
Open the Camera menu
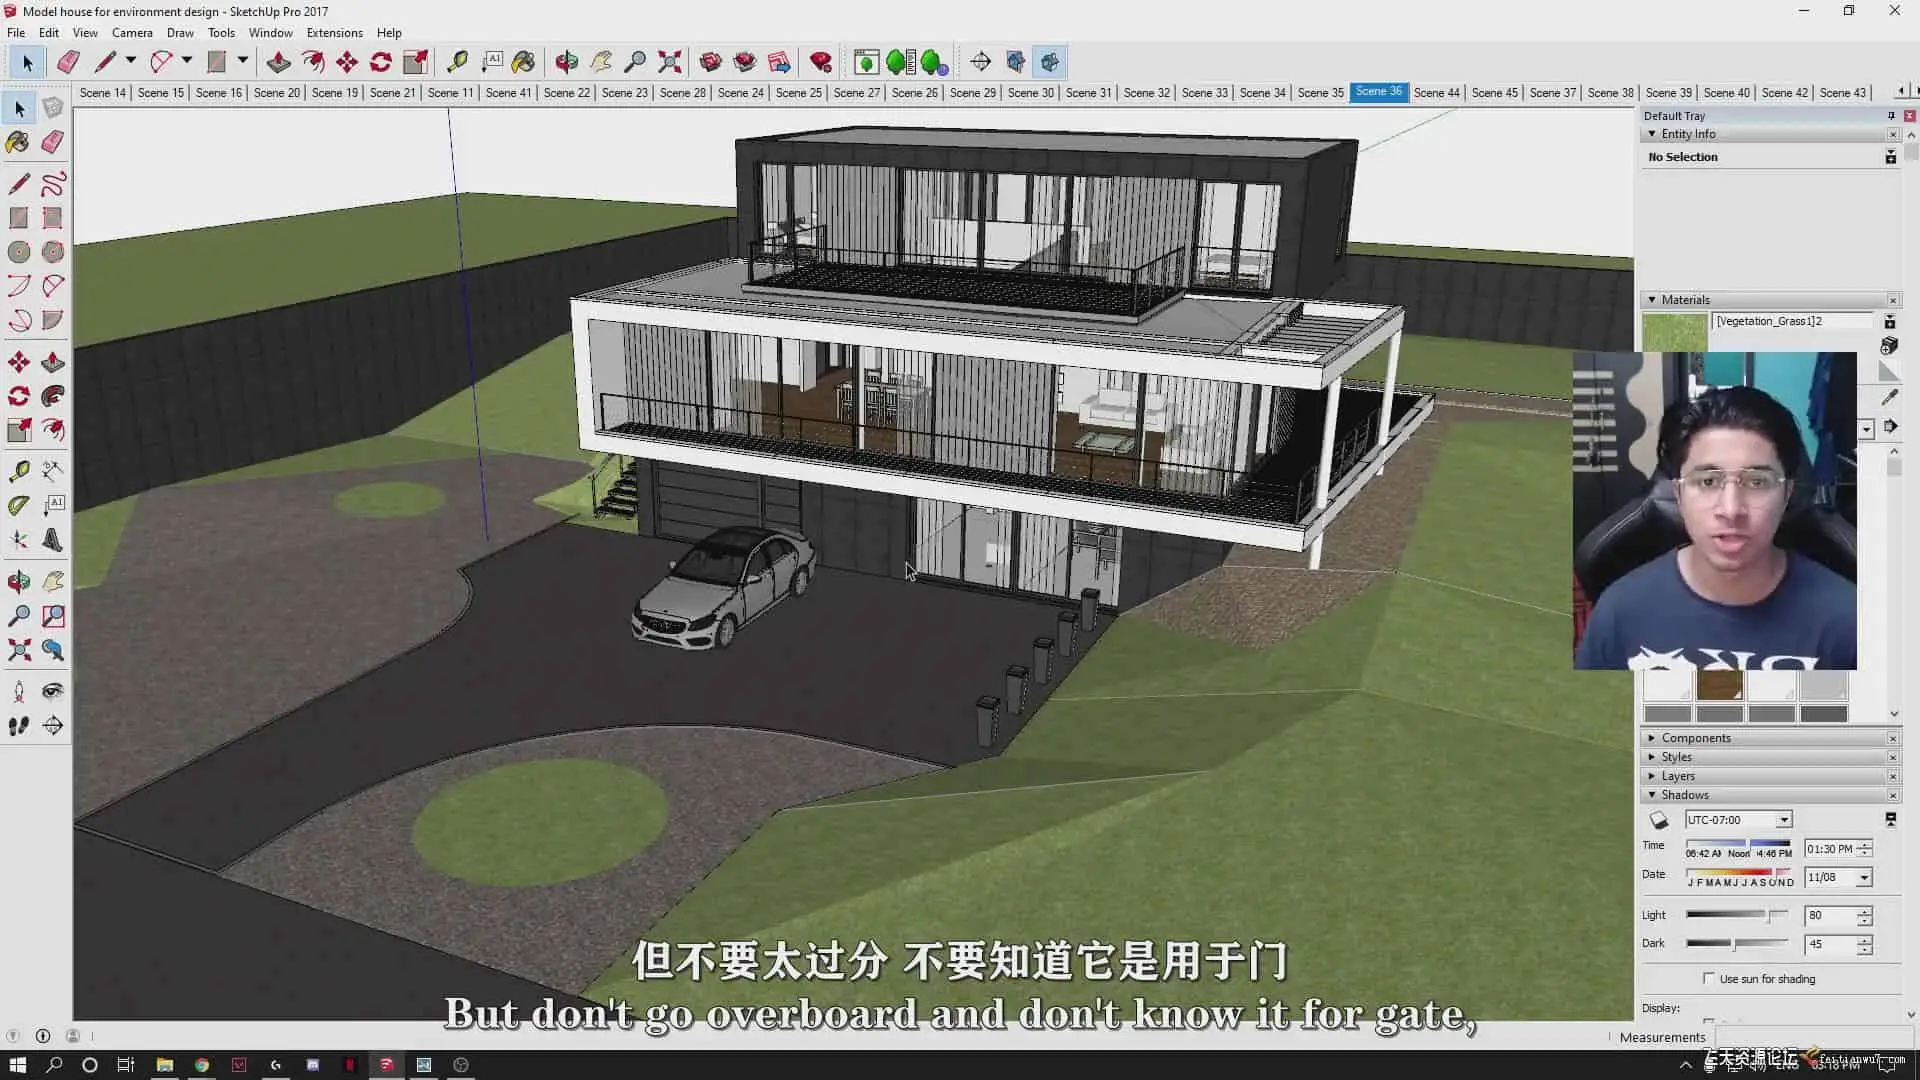[x=132, y=33]
